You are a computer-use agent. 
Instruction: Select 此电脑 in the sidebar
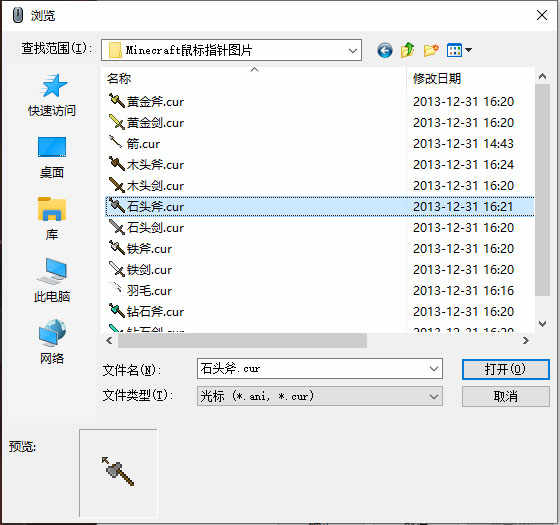pos(52,281)
